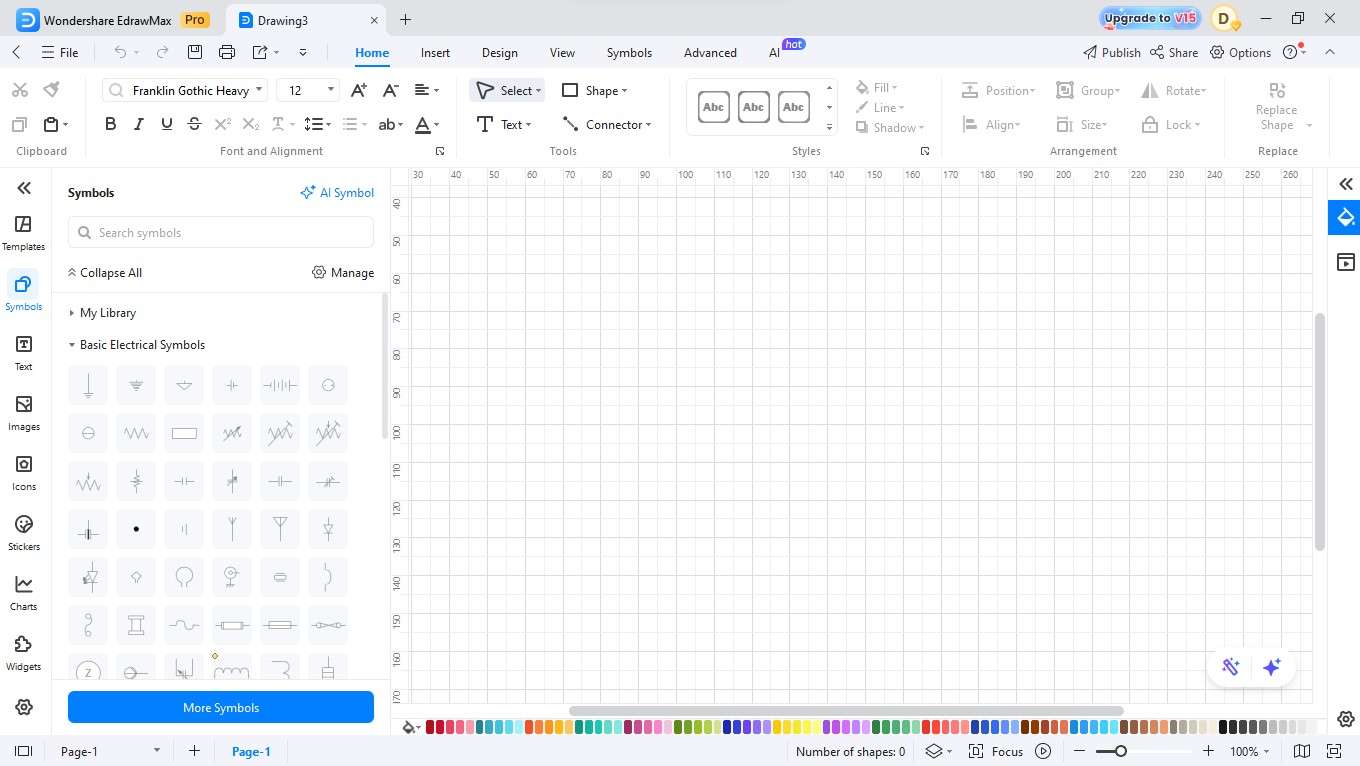Click the zoom slider handle

pos(1121,751)
